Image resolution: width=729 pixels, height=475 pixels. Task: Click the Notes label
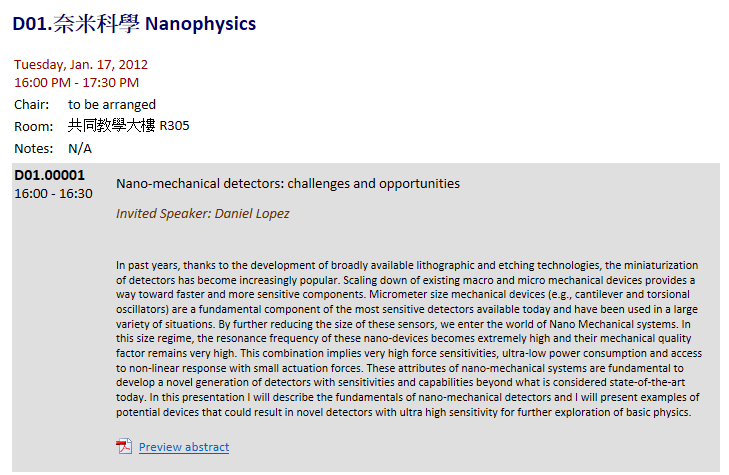tap(33, 148)
